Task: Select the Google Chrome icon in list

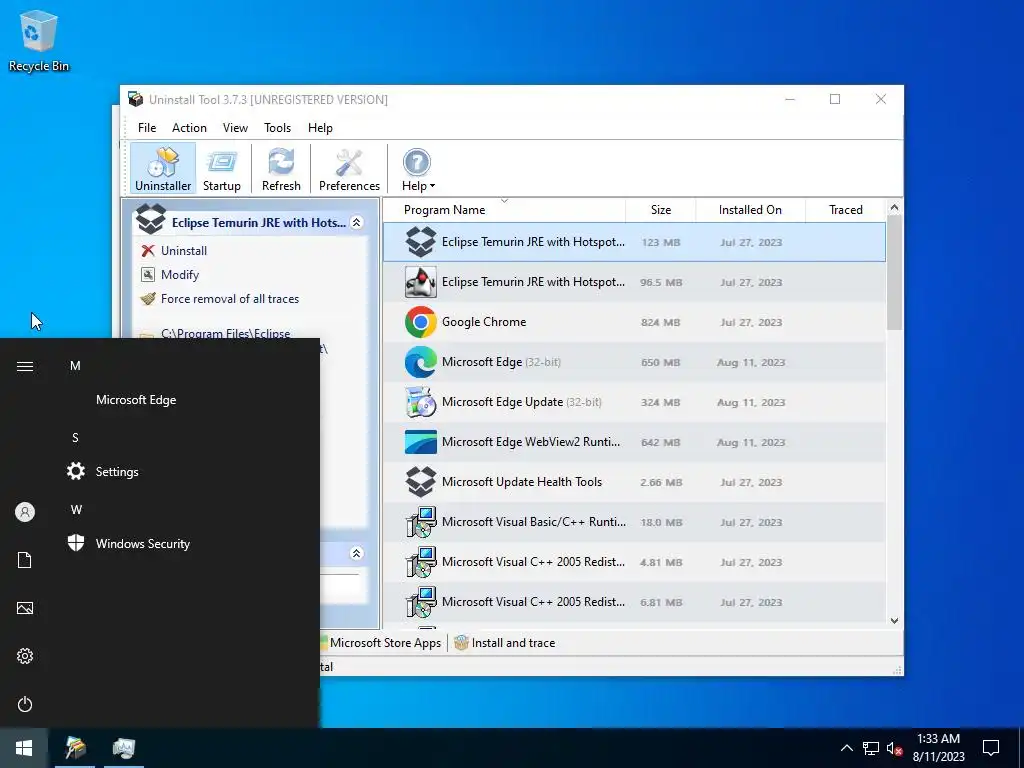Action: pyautogui.click(x=421, y=322)
